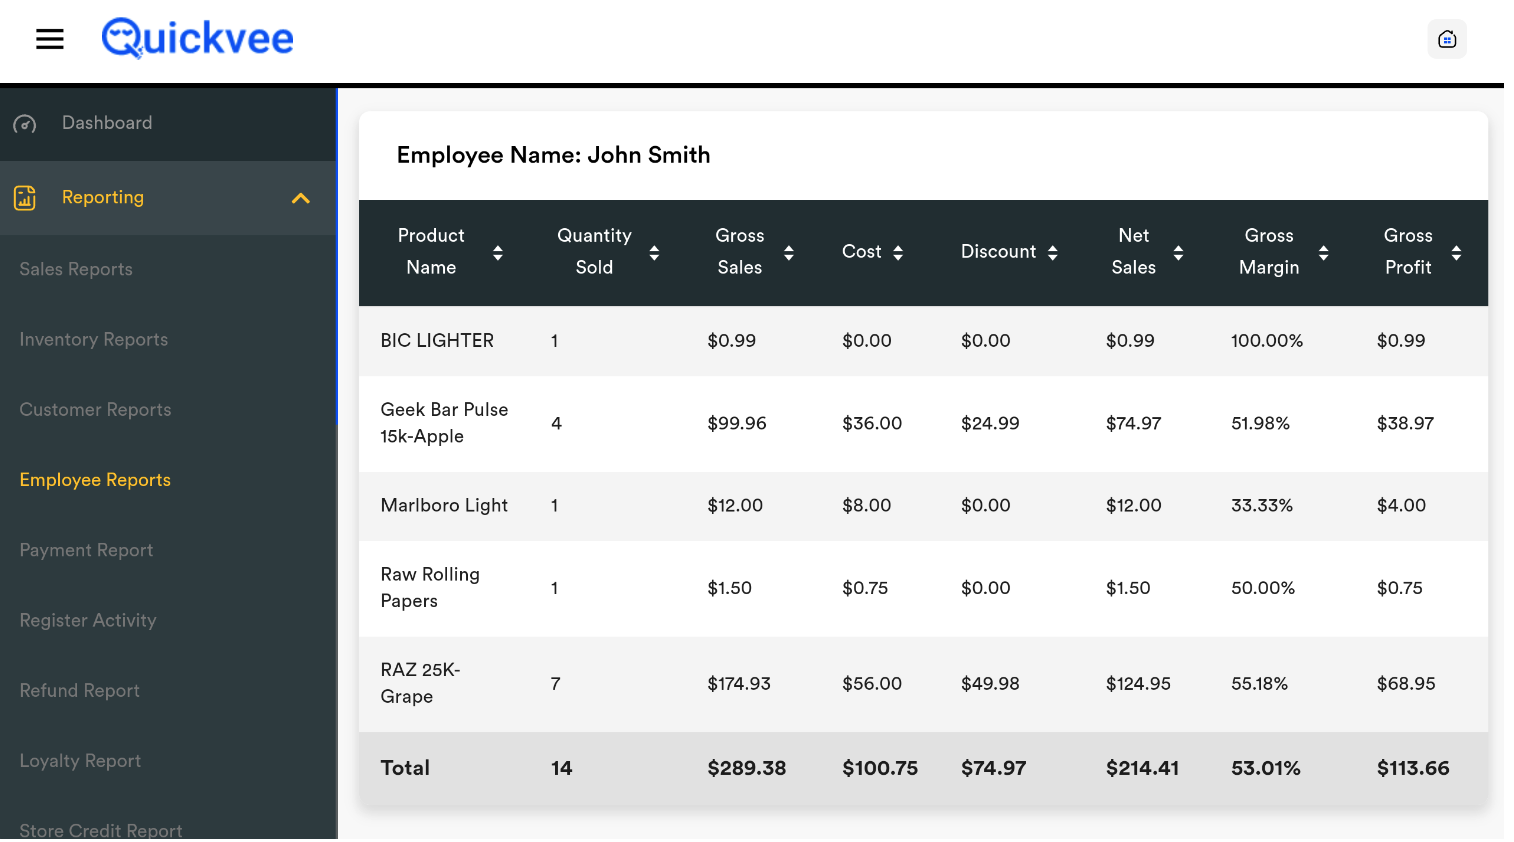Viewport: 1514px width, 842px height.
Task: Open Inventory Reports page
Action: coord(94,339)
